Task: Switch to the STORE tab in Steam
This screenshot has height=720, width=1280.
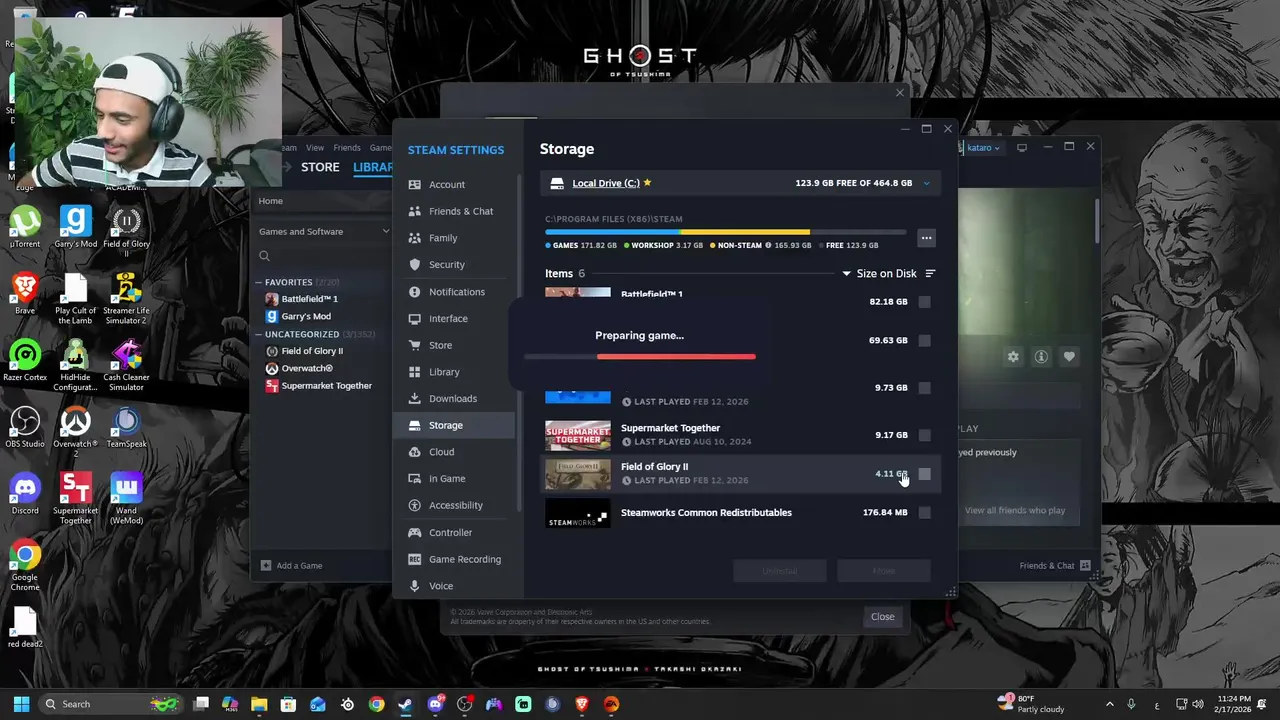Action: pos(320,167)
